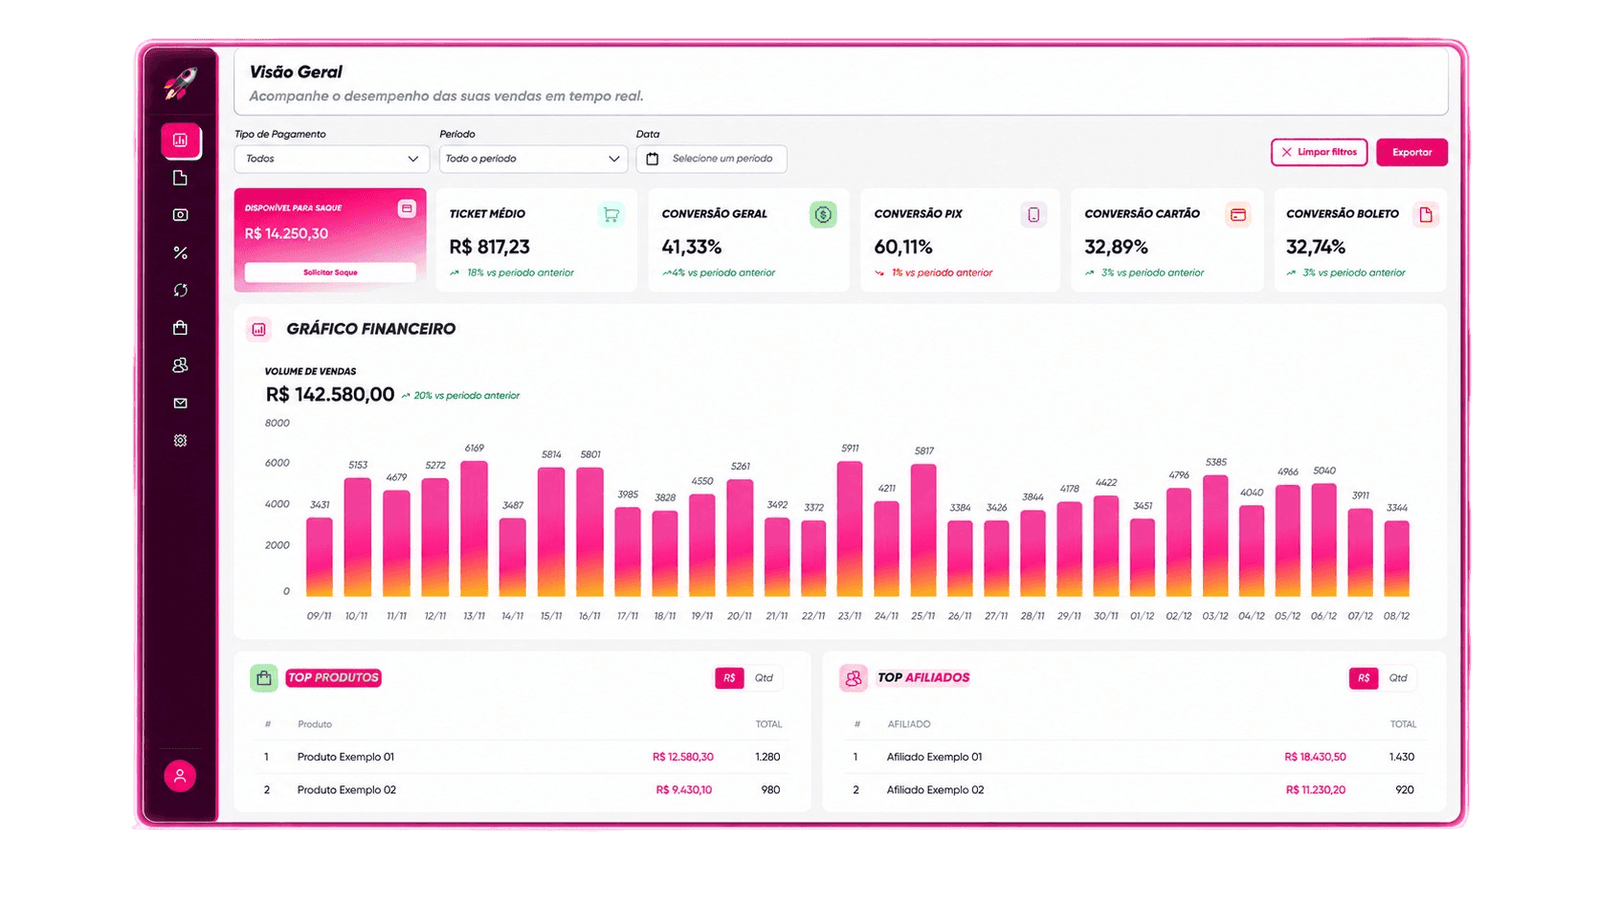This screenshot has height=900, width=1600.
Task: Click the Solicitar Saque button
Action: (330, 272)
